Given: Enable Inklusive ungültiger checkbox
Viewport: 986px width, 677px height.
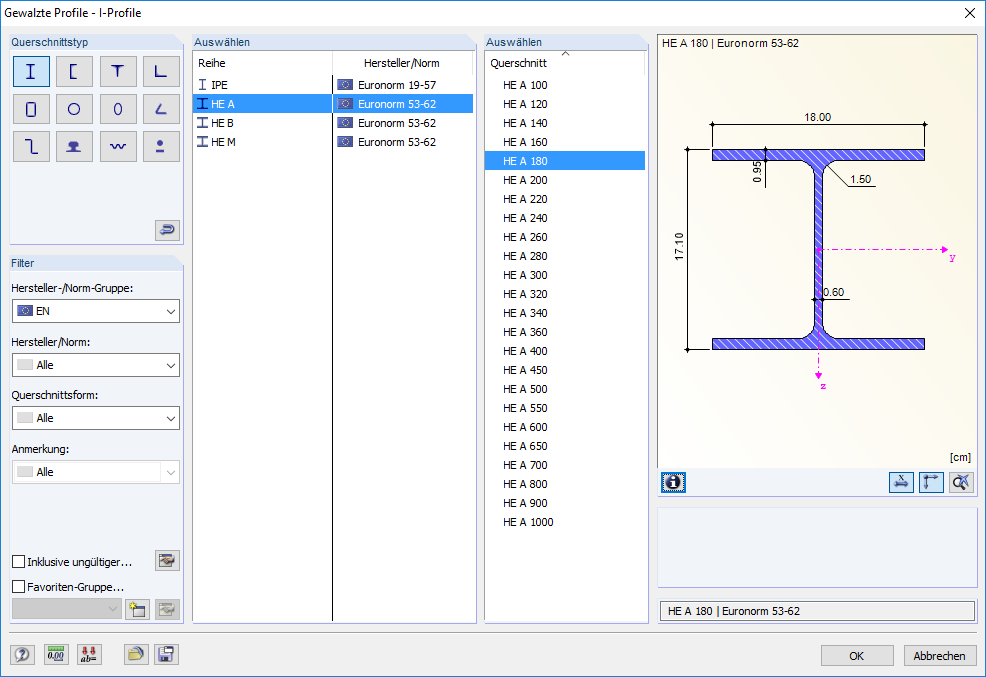Looking at the screenshot, I should (x=19, y=561).
